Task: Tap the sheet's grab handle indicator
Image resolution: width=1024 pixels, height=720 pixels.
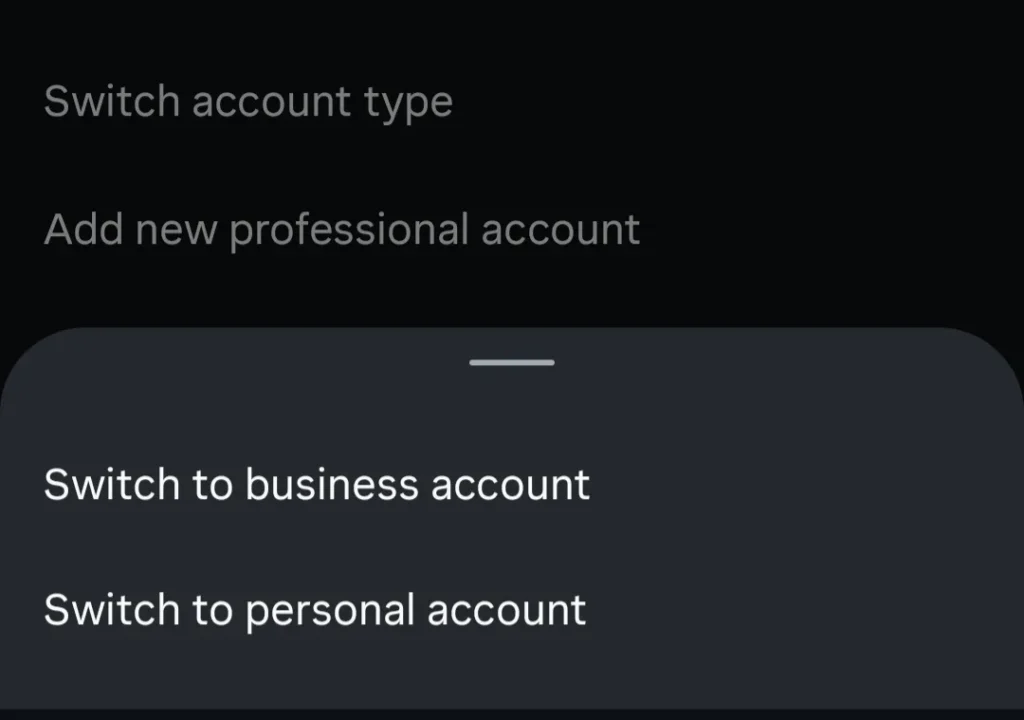Action: (511, 362)
